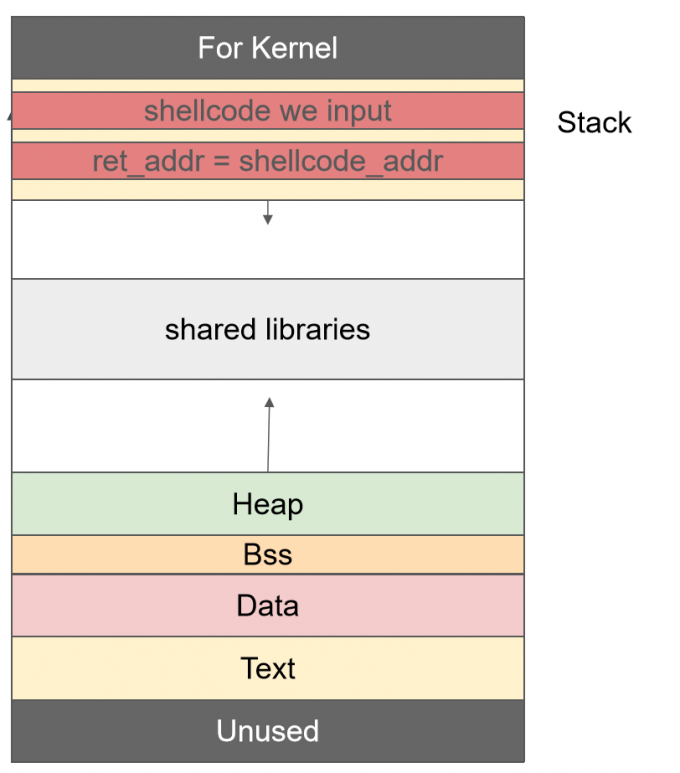
Task: Click the shared libraries region
Action: click(268, 329)
